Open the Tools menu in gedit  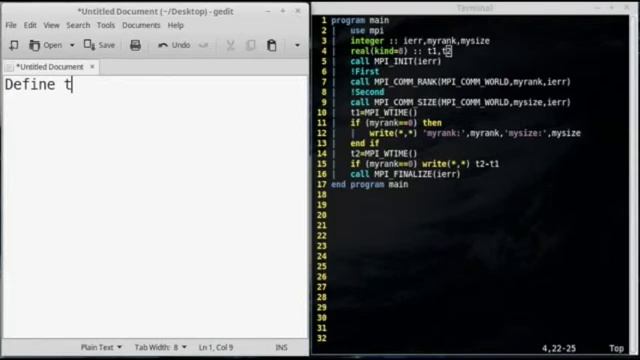pyautogui.click(x=106, y=25)
